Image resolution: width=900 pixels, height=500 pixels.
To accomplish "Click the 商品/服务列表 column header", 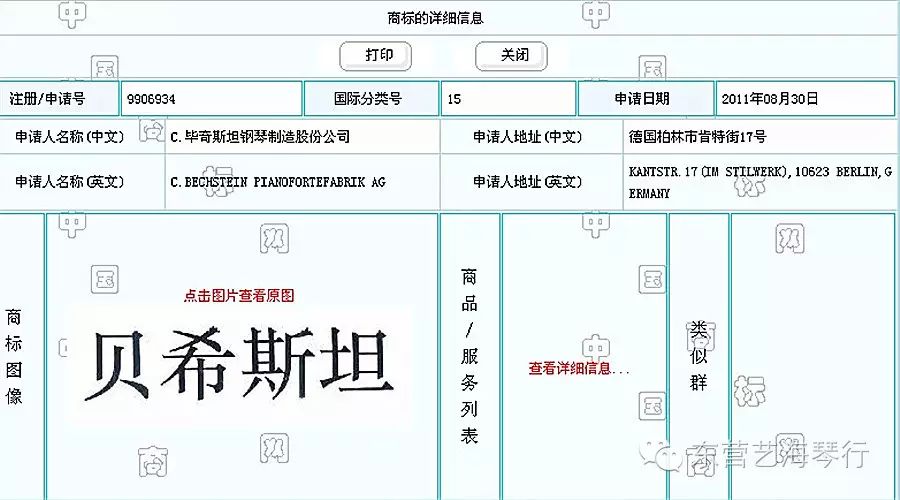I will point(469,356).
